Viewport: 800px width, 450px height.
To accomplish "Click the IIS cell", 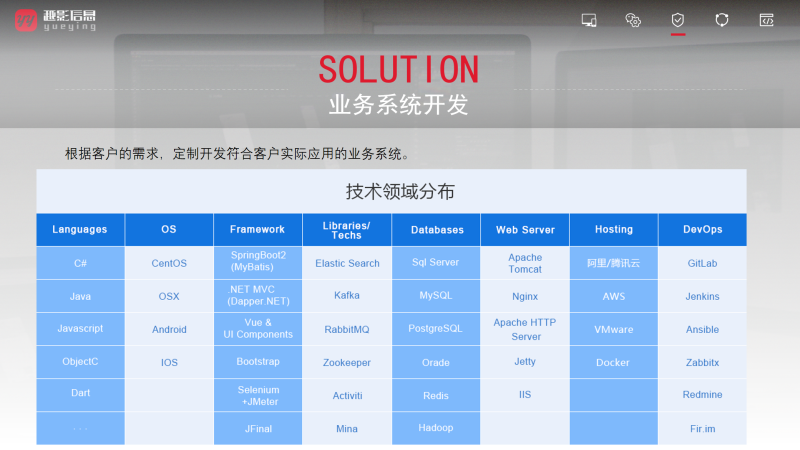I will point(525,395).
